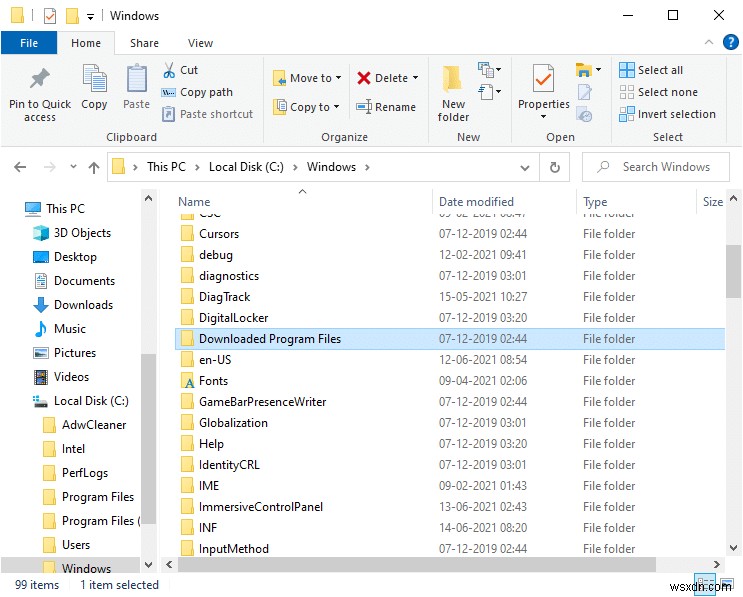Open Recent locations dropdown arrow
743x597 pixels.
[73, 167]
